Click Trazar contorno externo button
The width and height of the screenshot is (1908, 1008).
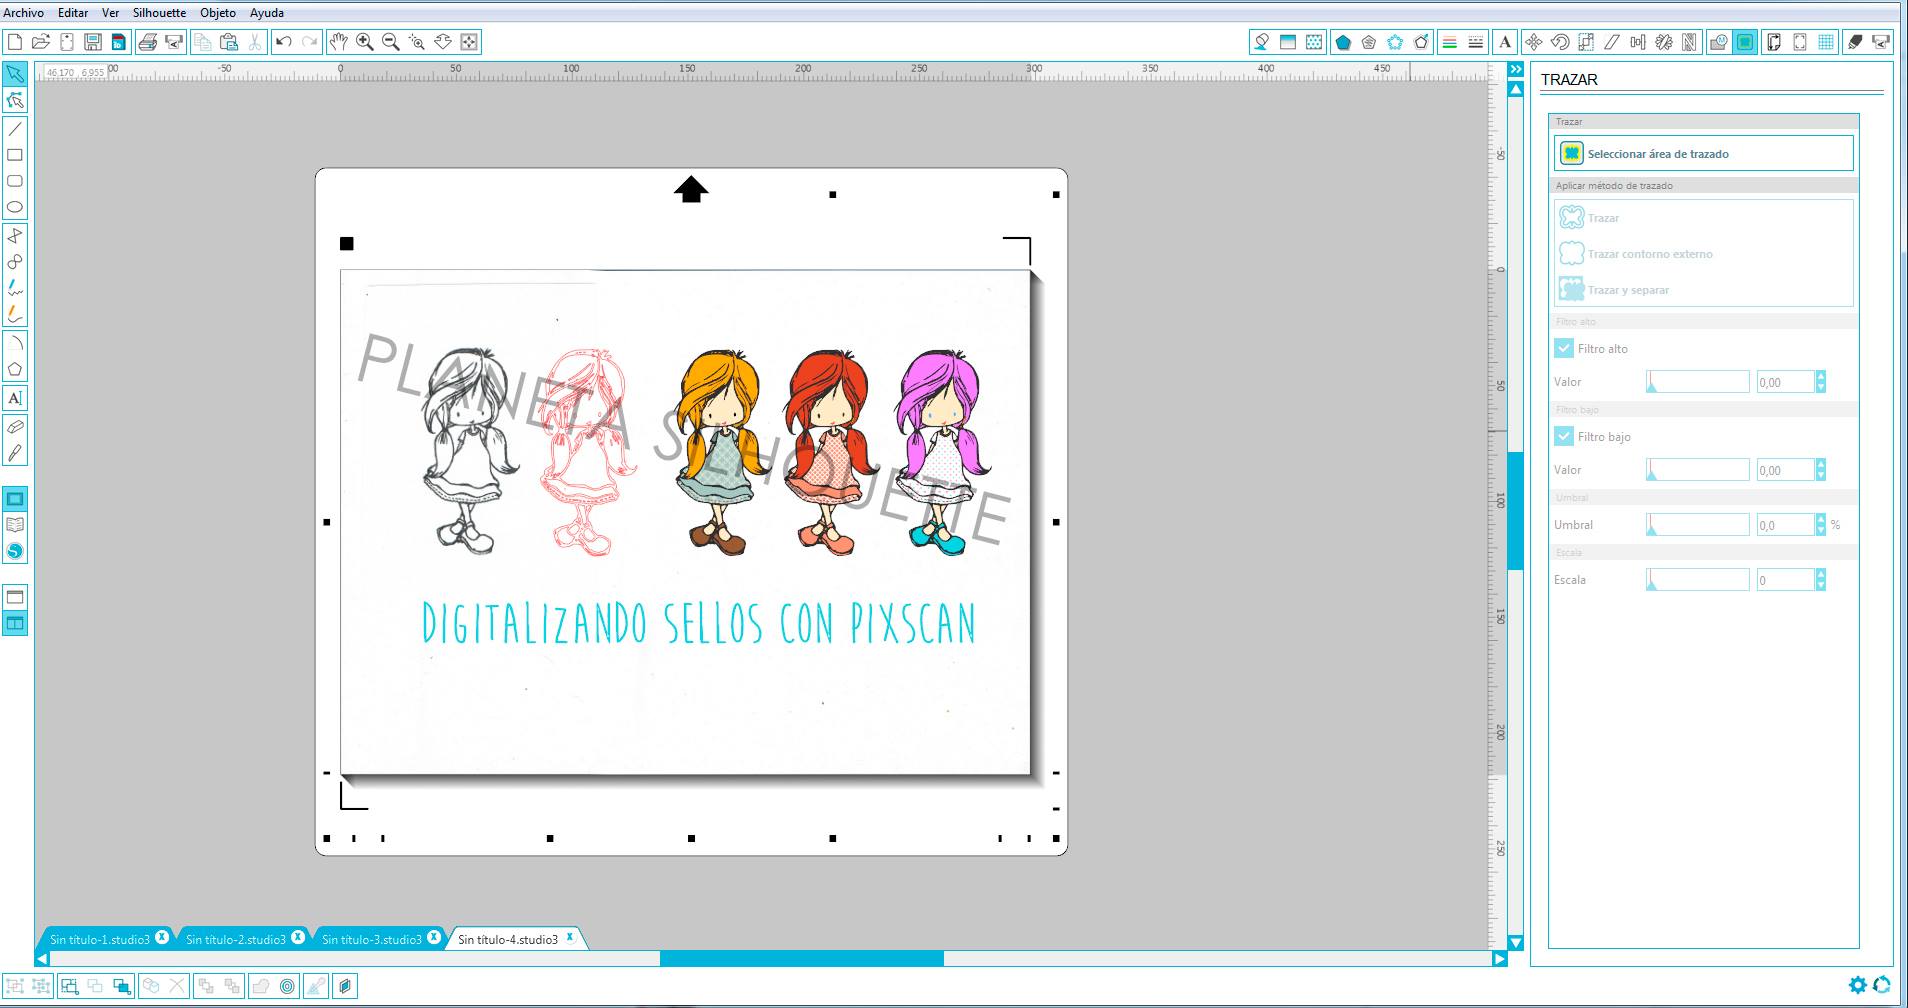(x=1650, y=254)
